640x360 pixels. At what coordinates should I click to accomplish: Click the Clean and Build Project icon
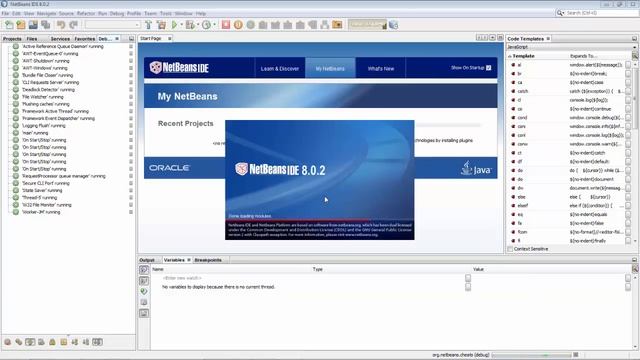pyautogui.click(x=161, y=25)
